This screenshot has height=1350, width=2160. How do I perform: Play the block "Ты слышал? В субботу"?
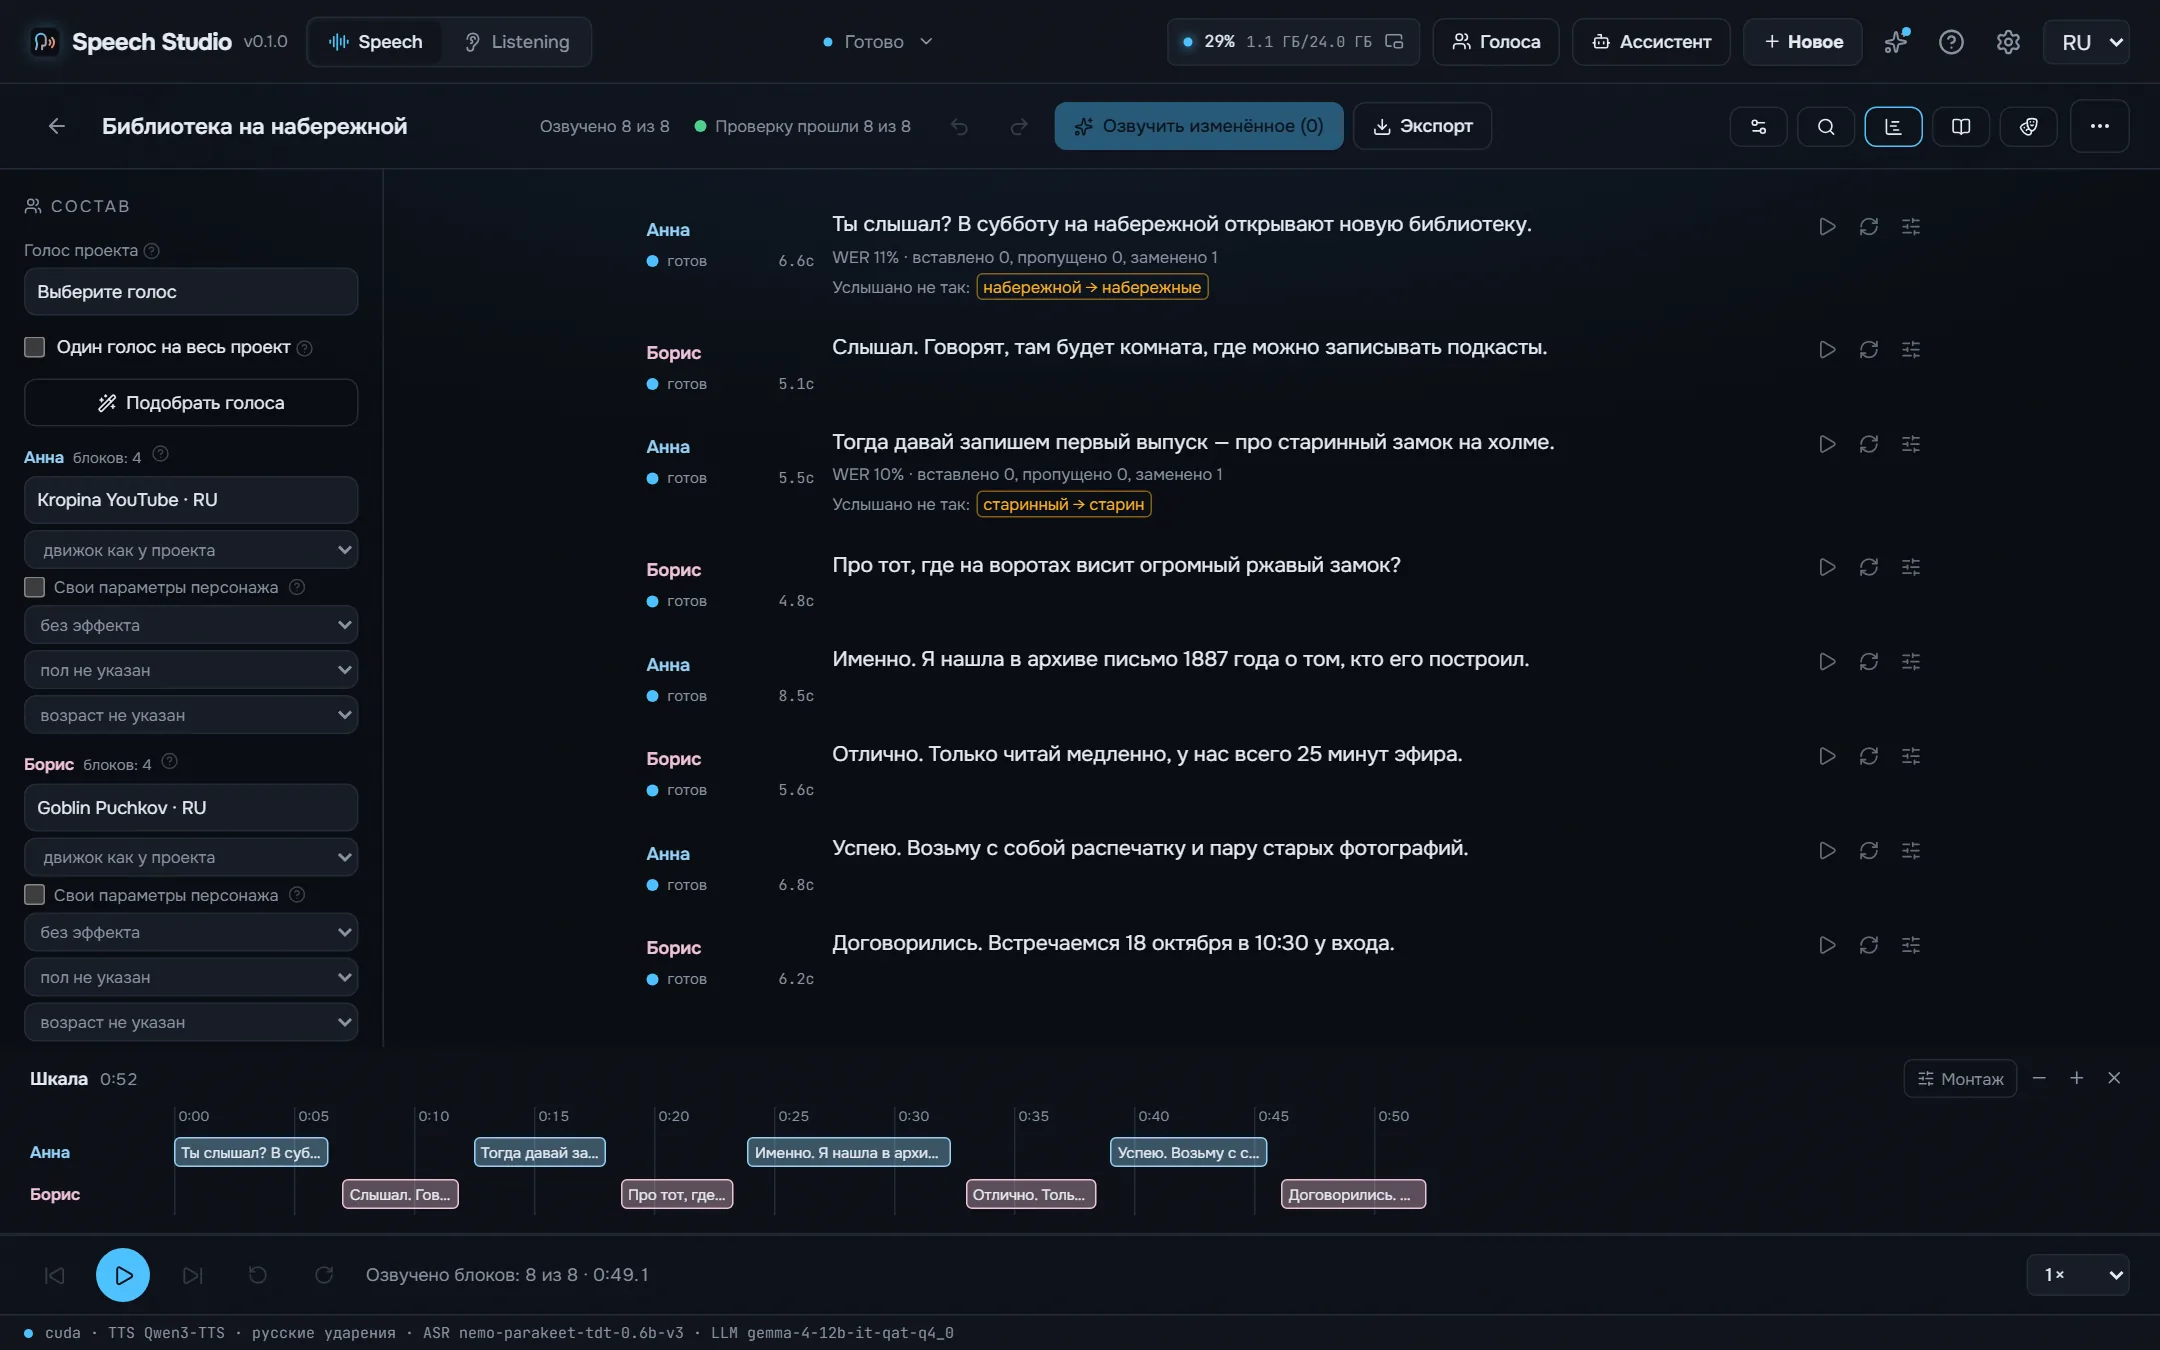pos(1827,227)
